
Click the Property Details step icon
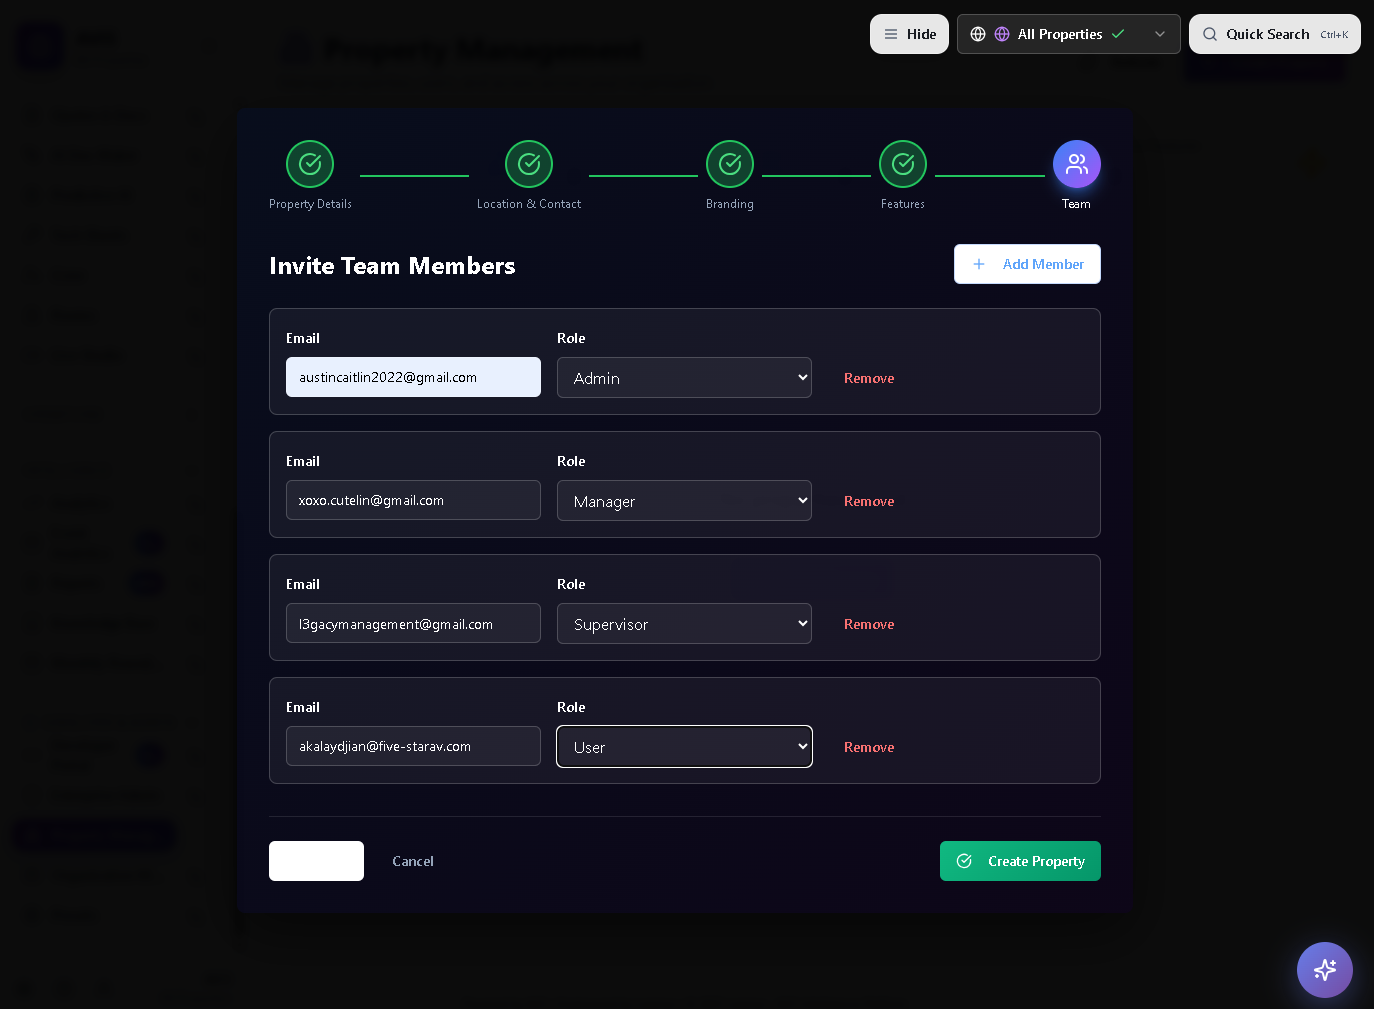pos(310,164)
